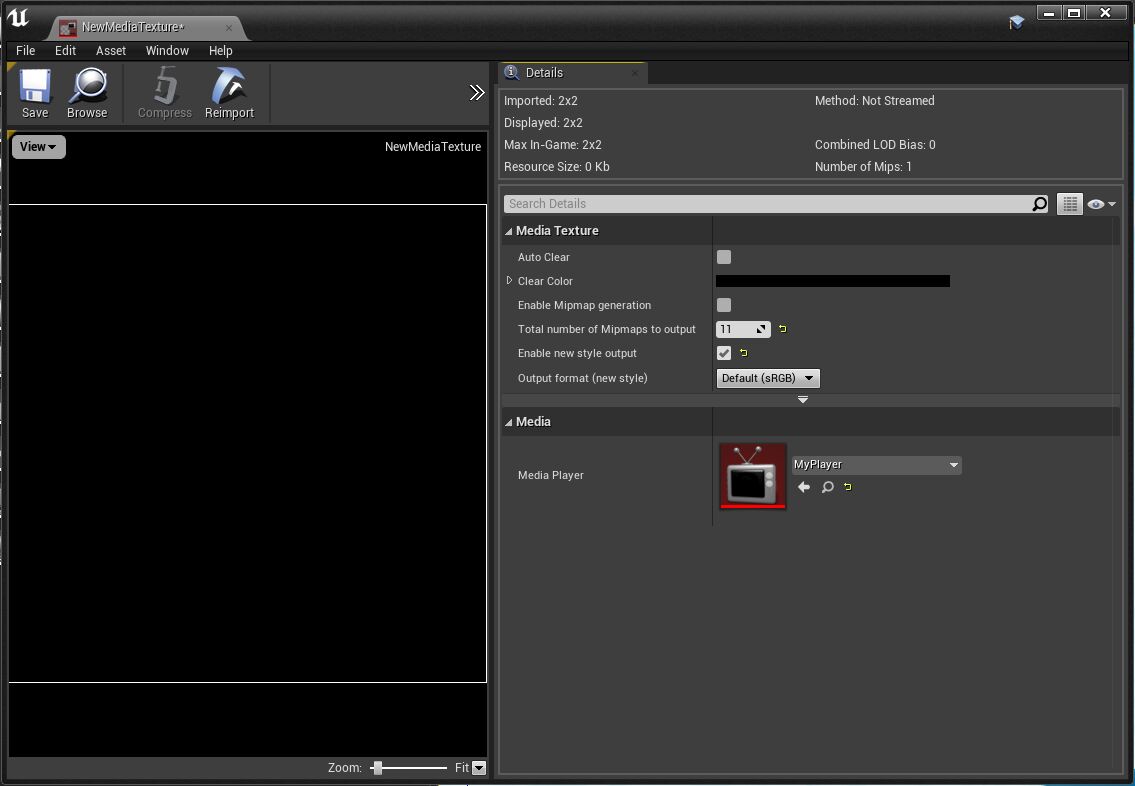
Task: Open the Output format Default (sRGB) dropdown
Action: point(768,378)
